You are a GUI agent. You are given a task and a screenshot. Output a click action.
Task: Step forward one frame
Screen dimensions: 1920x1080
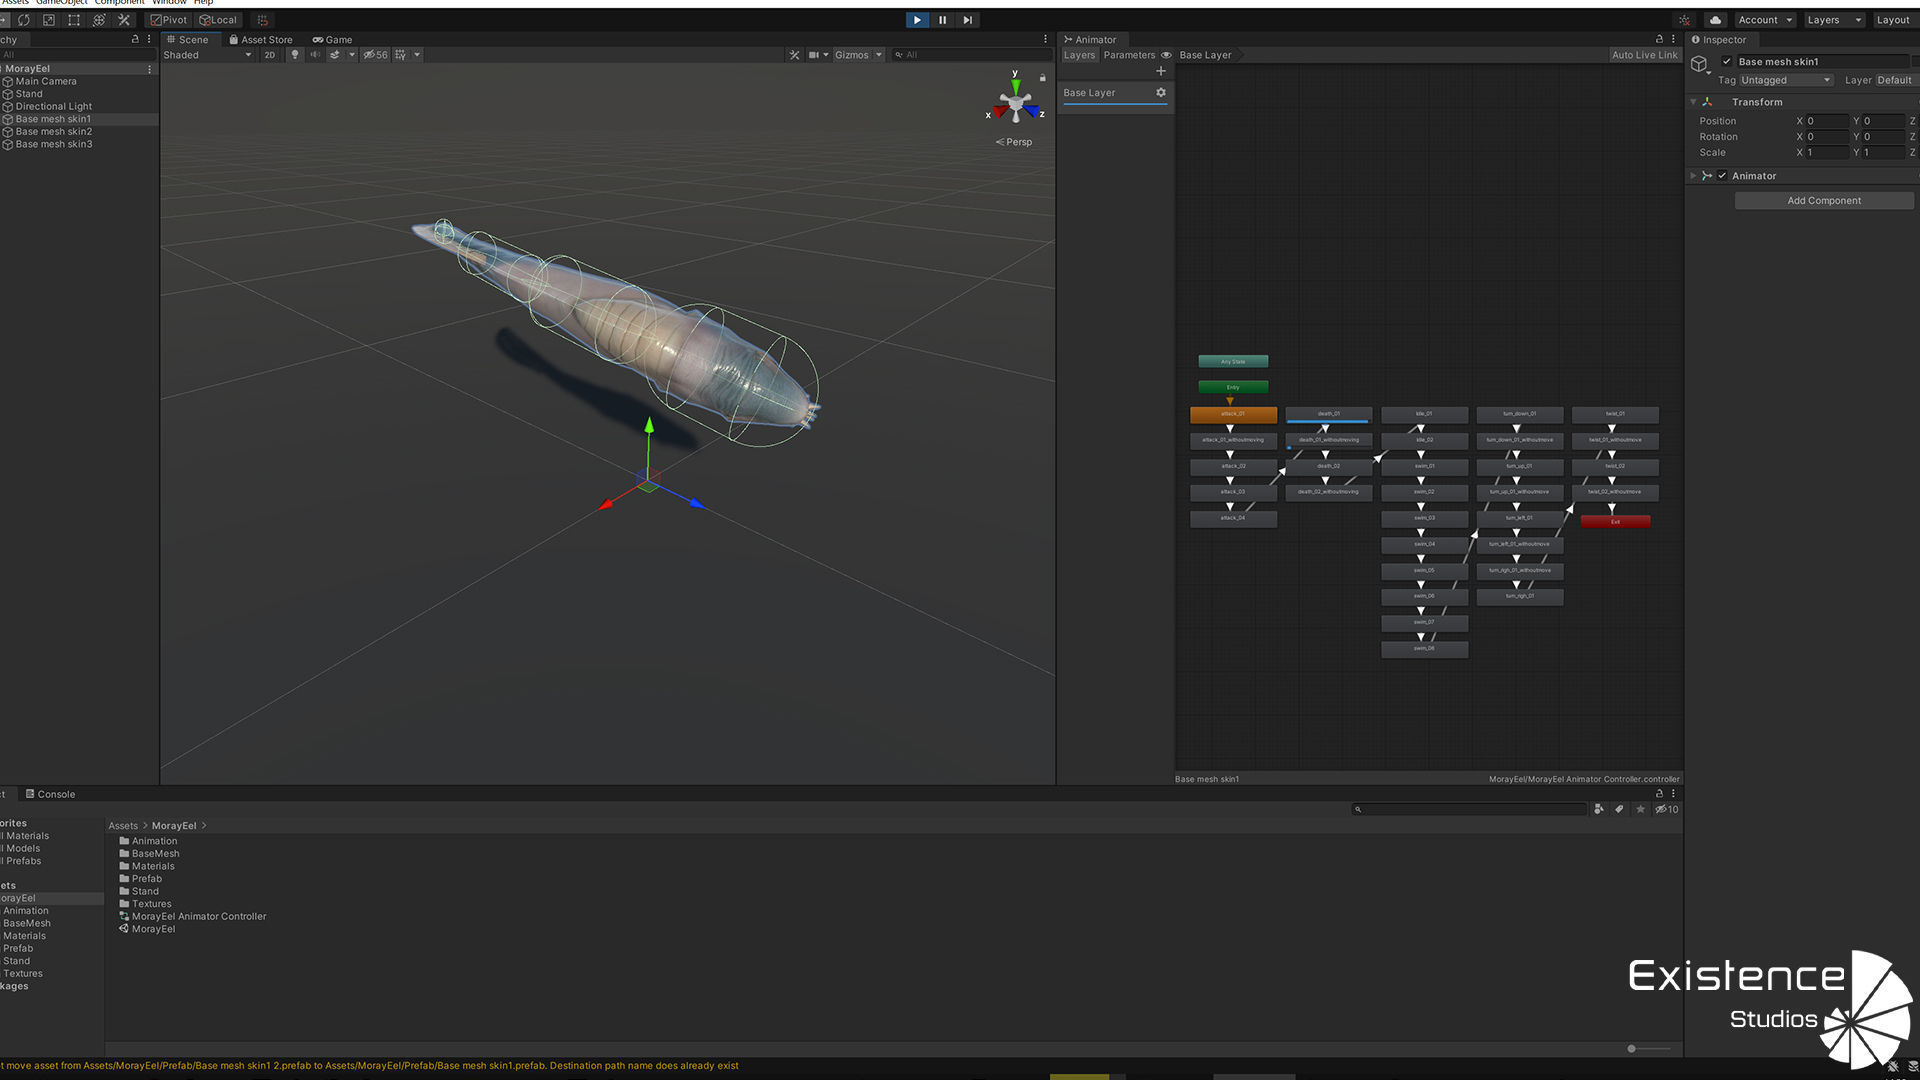coord(967,20)
